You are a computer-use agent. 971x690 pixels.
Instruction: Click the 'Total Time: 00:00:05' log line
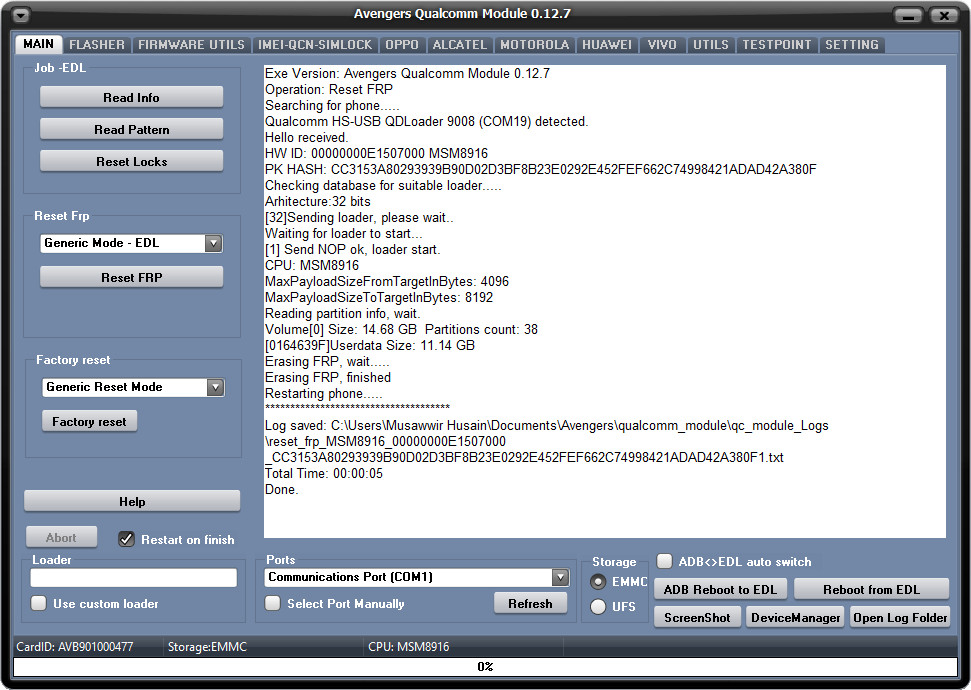pyautogui.click(x=324, y=474)
